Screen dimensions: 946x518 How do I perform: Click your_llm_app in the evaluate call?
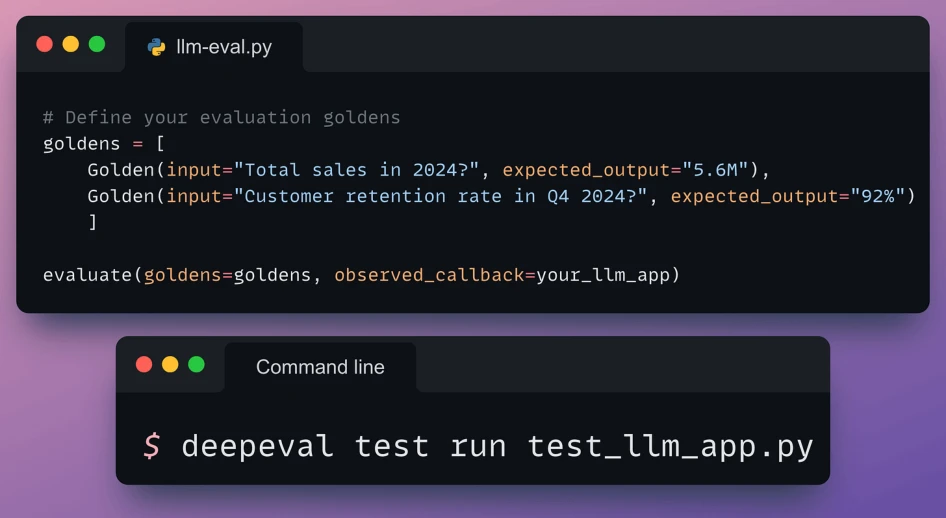[603, 276]
